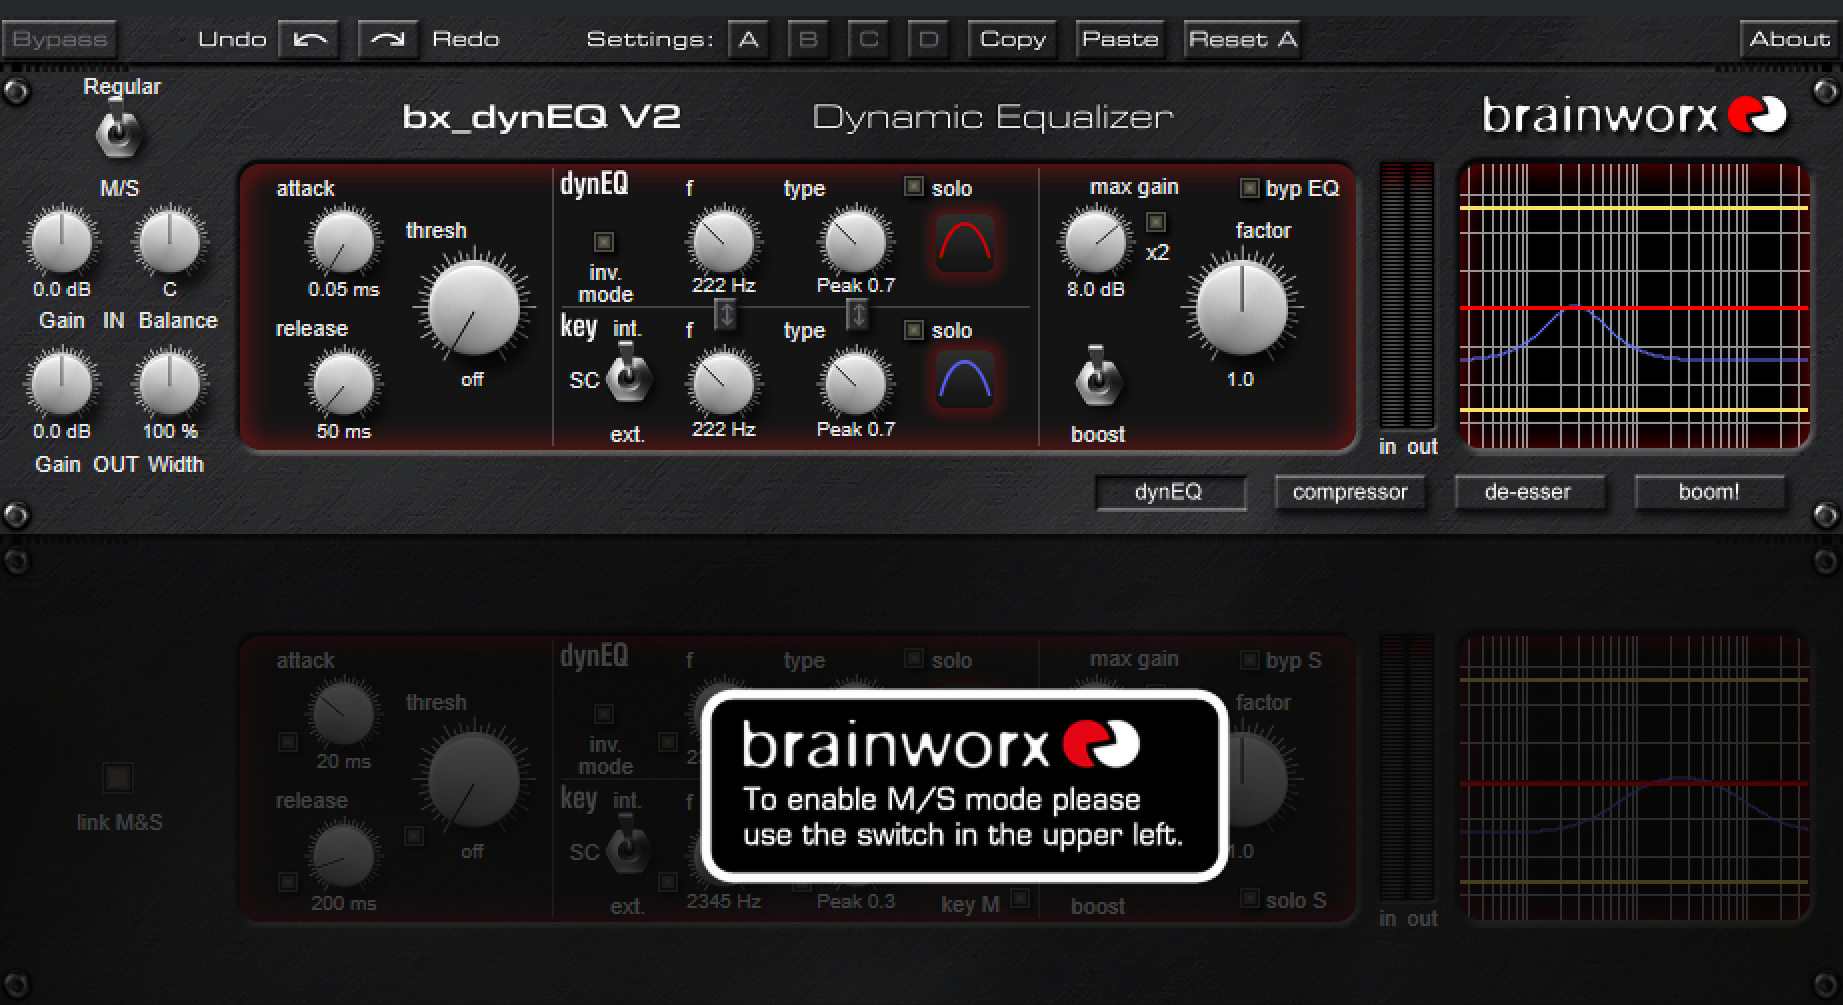Click the Balance knob set to C
This screenshot has width=1843, height=1005.
170,242
